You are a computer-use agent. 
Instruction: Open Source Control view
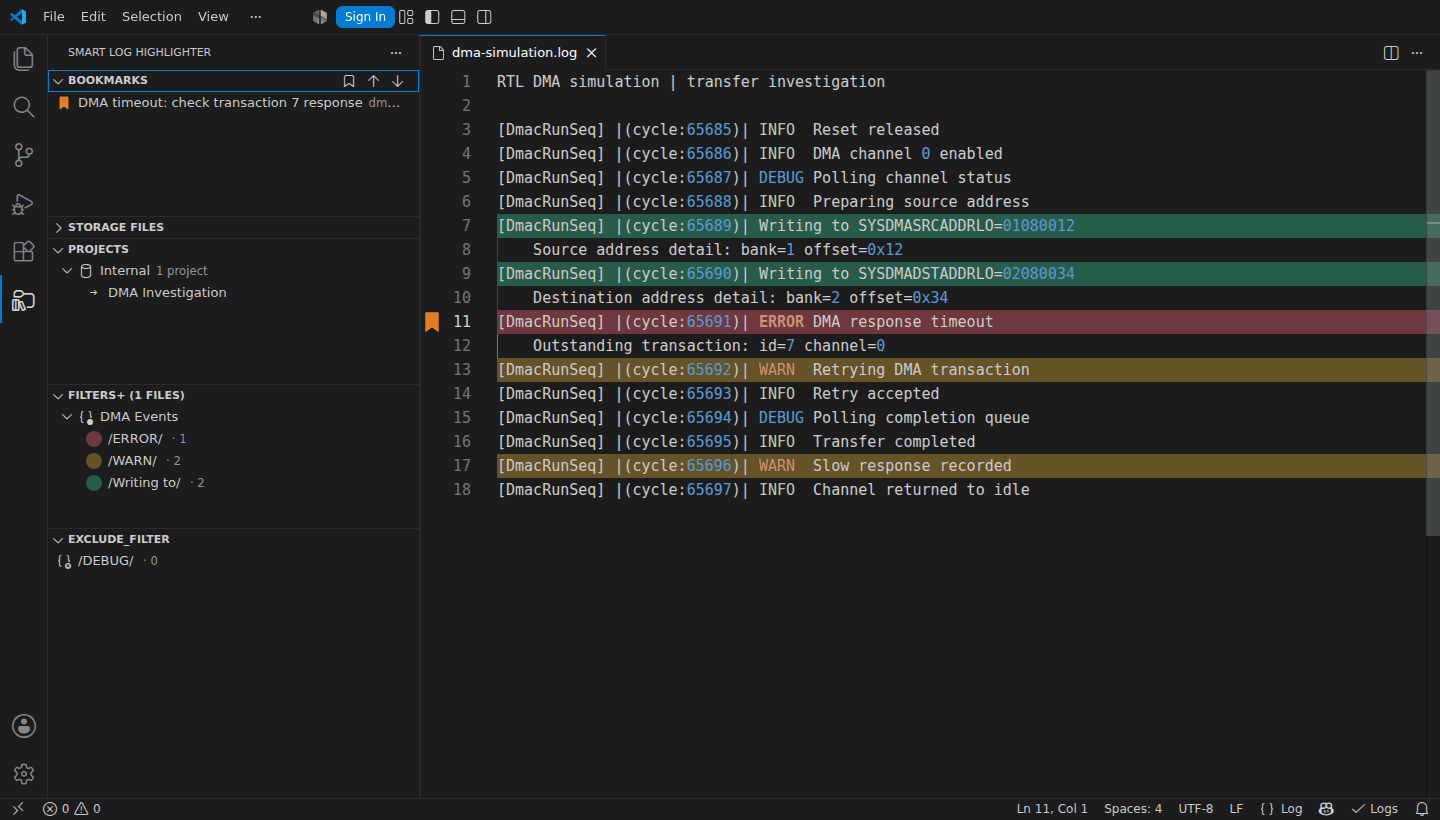point(23,155)
